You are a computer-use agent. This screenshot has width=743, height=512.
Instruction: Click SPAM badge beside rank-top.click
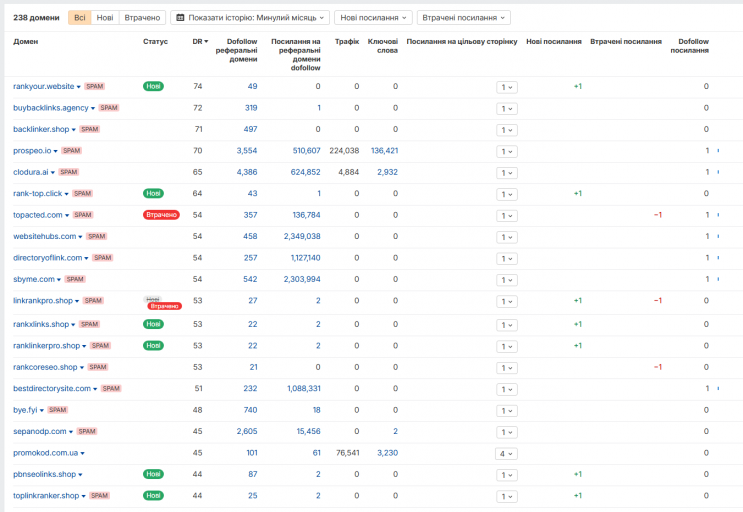(82, 193)
